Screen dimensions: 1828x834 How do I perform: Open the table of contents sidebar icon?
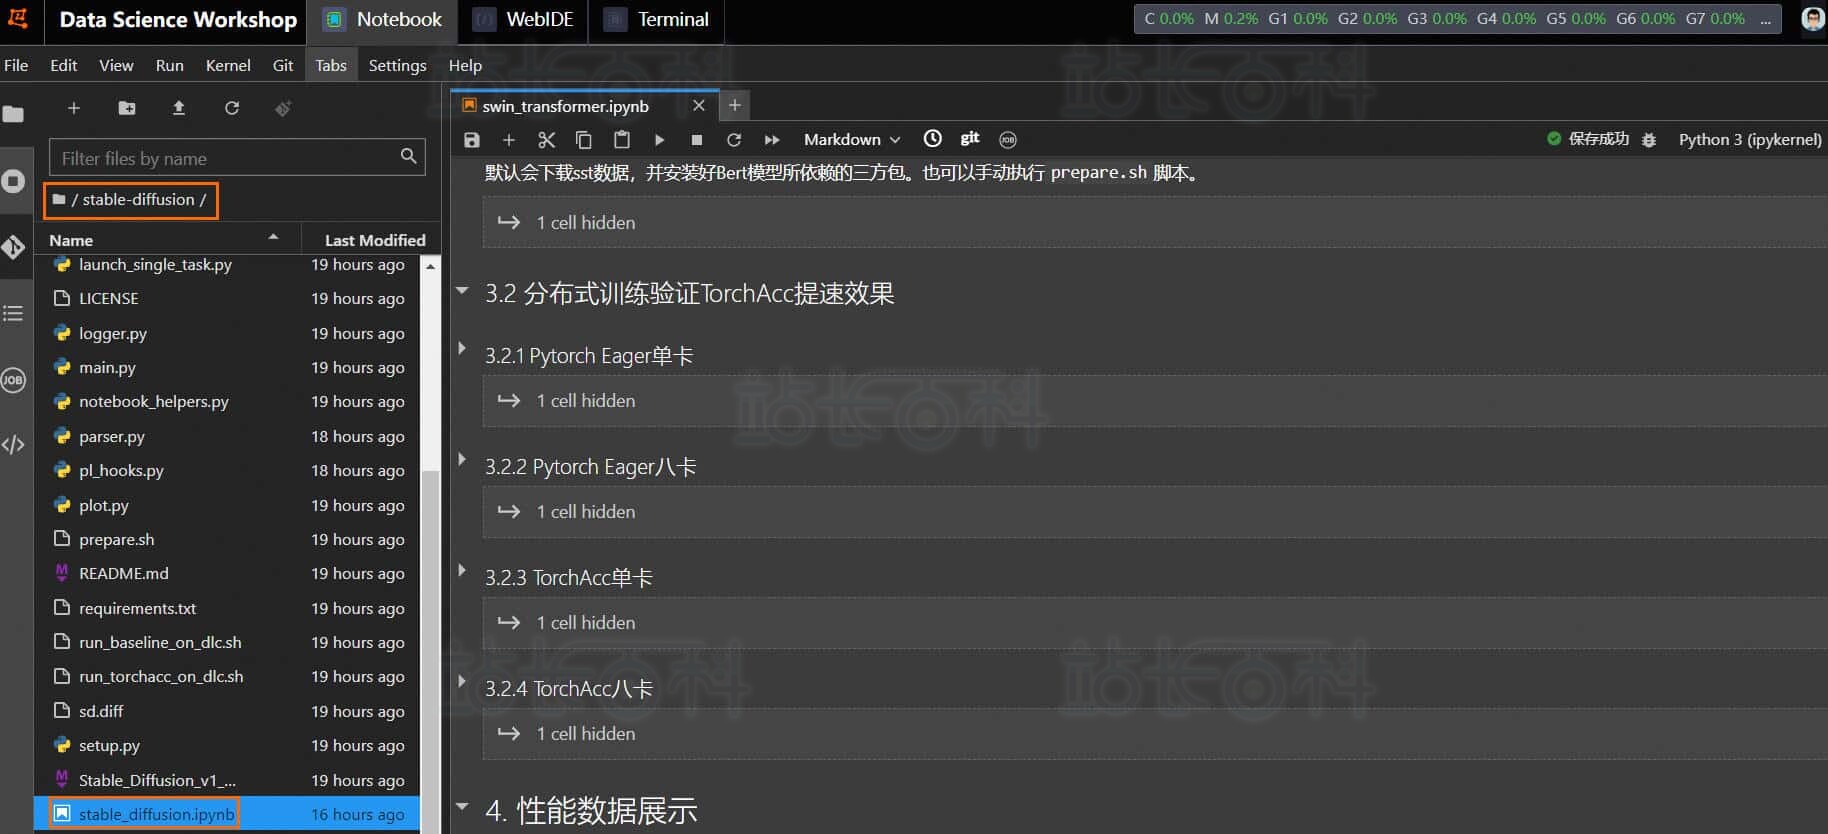coord(13,313)
